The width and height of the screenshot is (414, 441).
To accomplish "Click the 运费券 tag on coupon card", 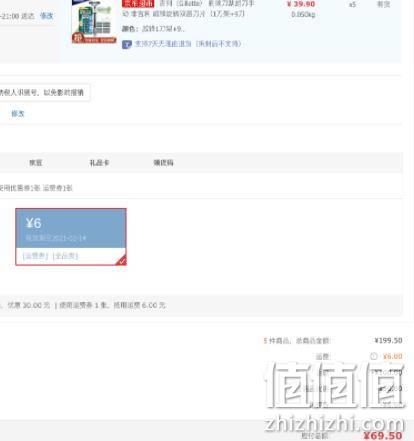I will click(35, 256).
